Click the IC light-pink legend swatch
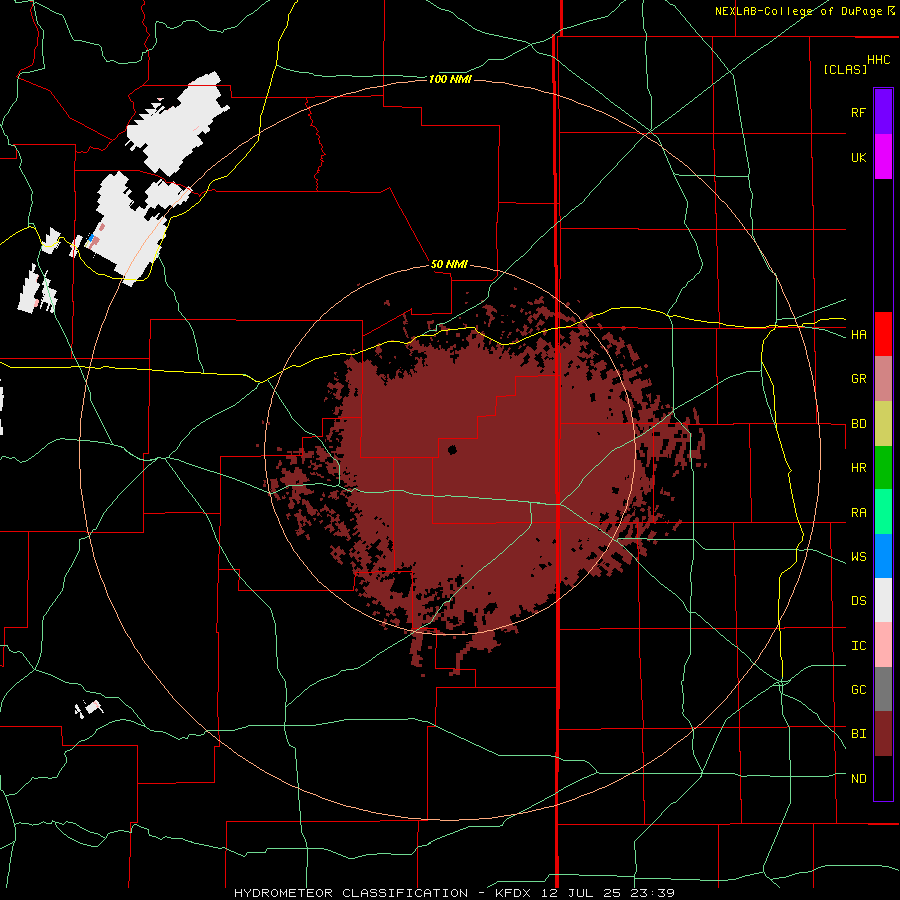This screenshot has height=900, width=900. point(883,645)
